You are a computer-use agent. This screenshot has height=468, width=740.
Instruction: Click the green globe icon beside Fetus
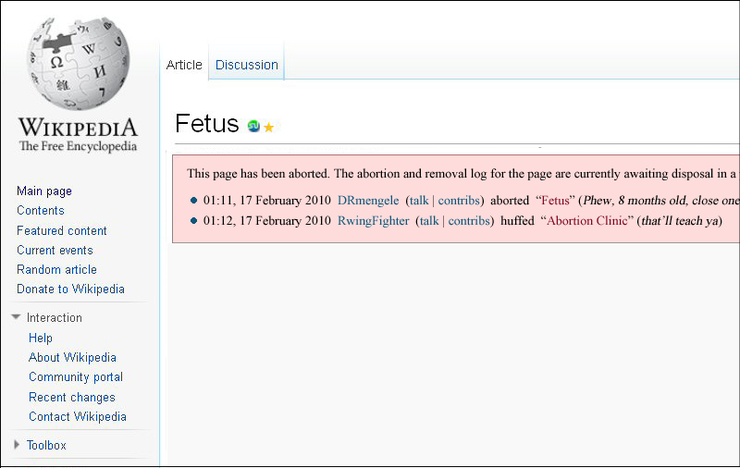coord(253,126)
